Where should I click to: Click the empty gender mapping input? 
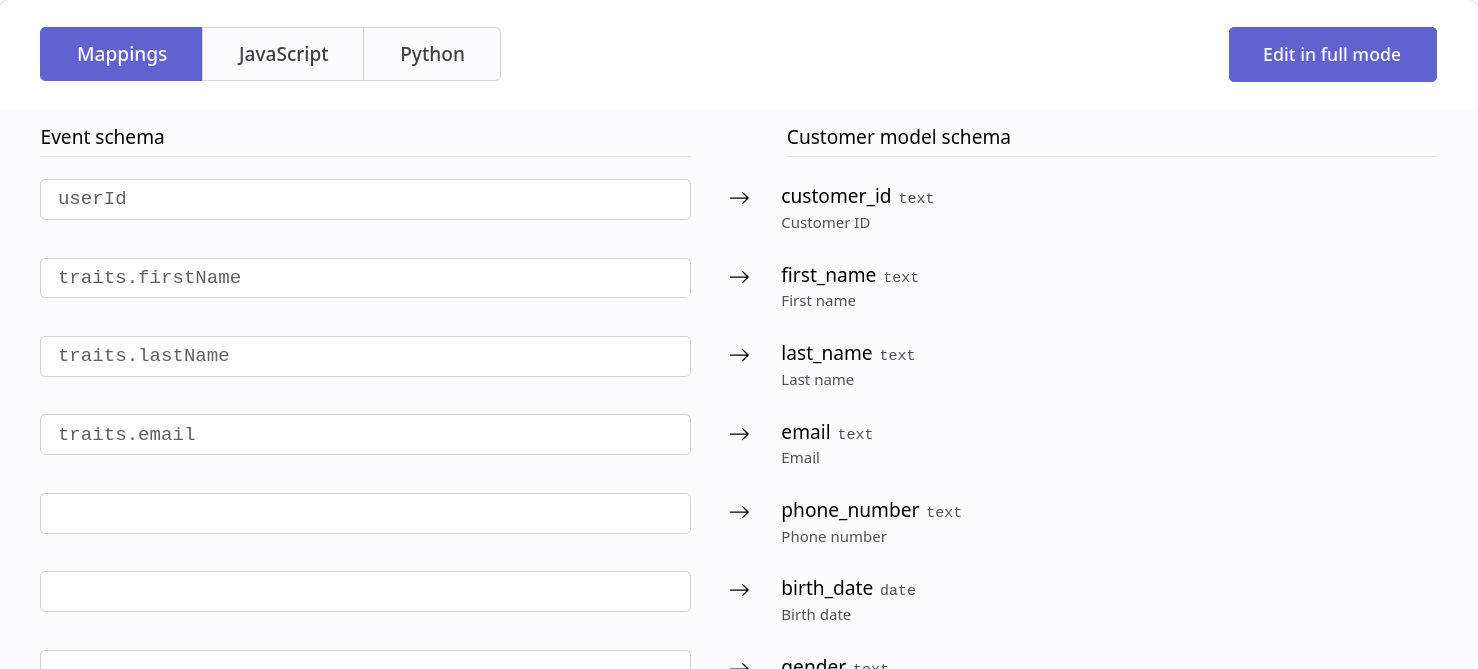coord(365,660)
